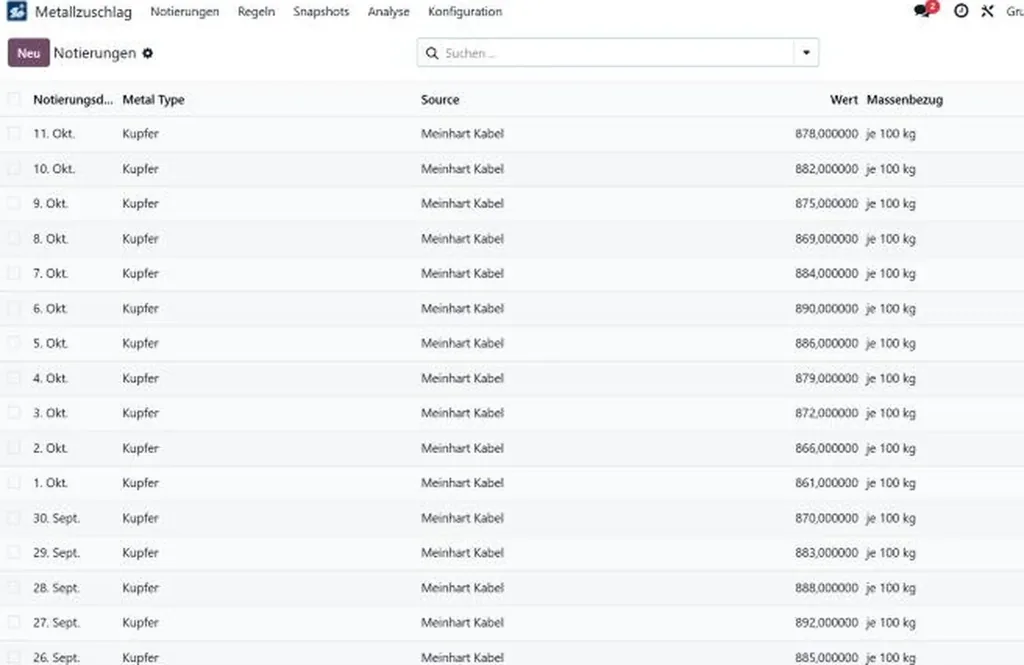
Task: Click the magnifier icon in search bar
Action: [x=432, y=53]
